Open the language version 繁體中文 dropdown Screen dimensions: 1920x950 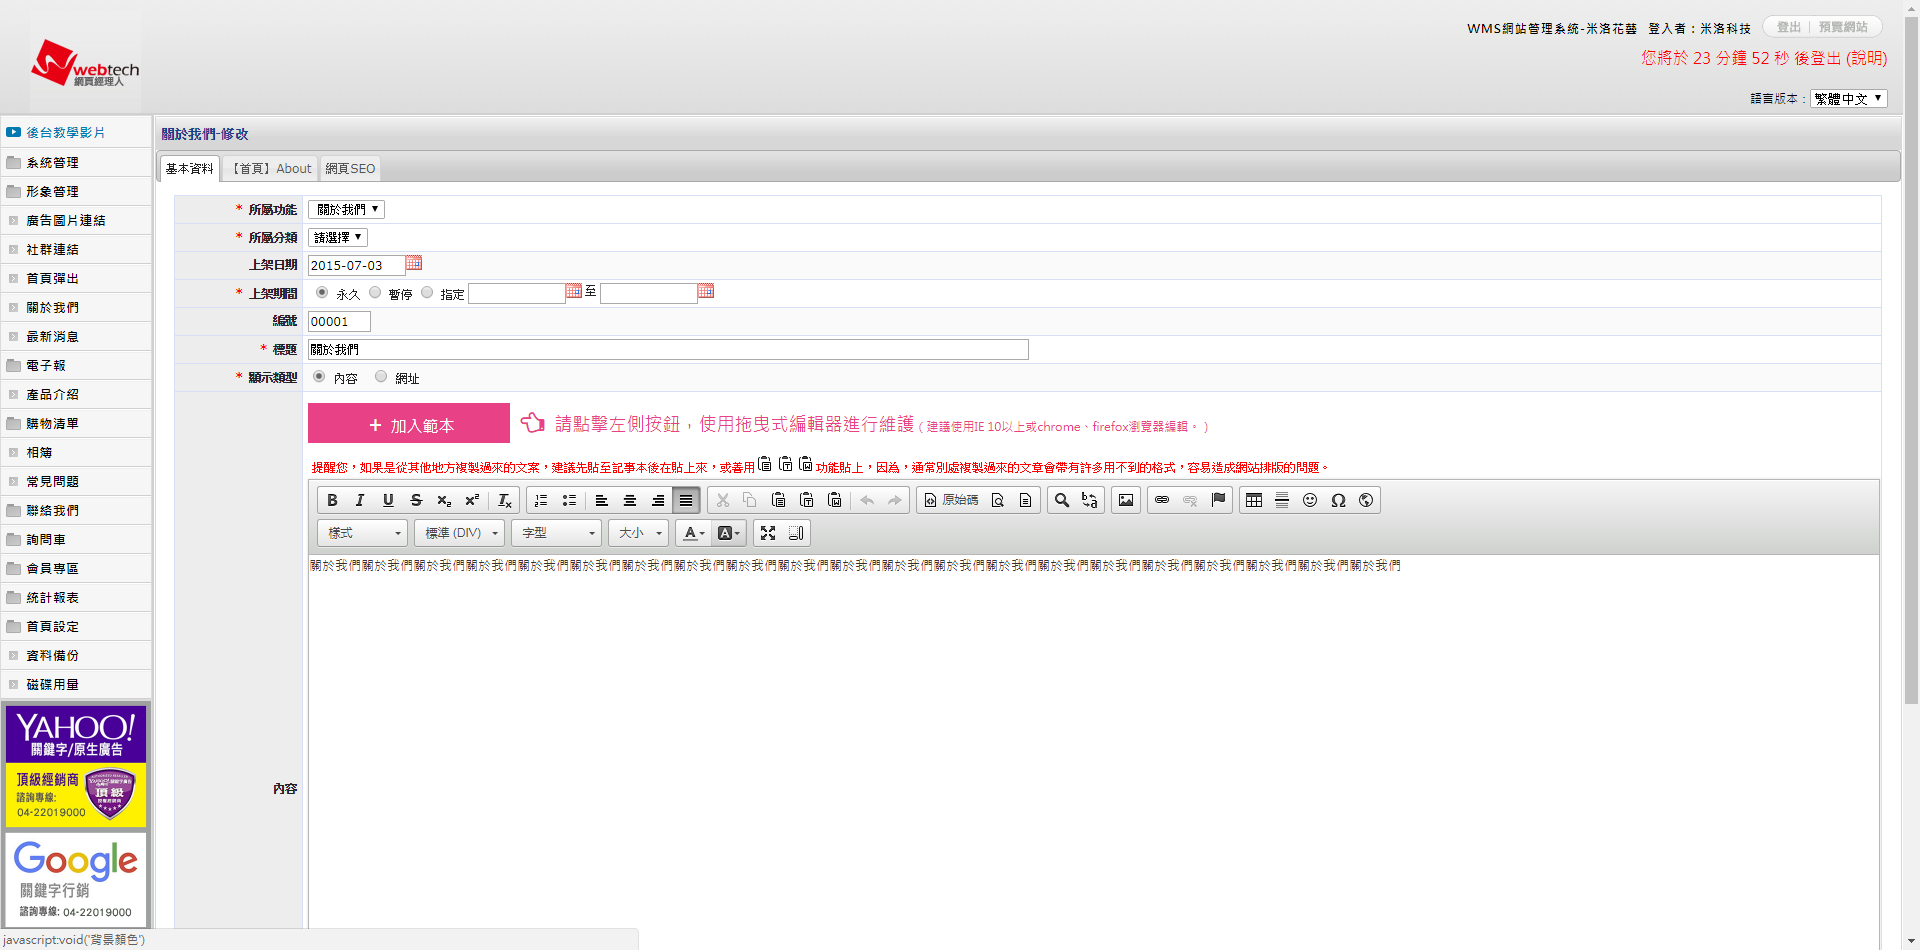coord(1848,98)
